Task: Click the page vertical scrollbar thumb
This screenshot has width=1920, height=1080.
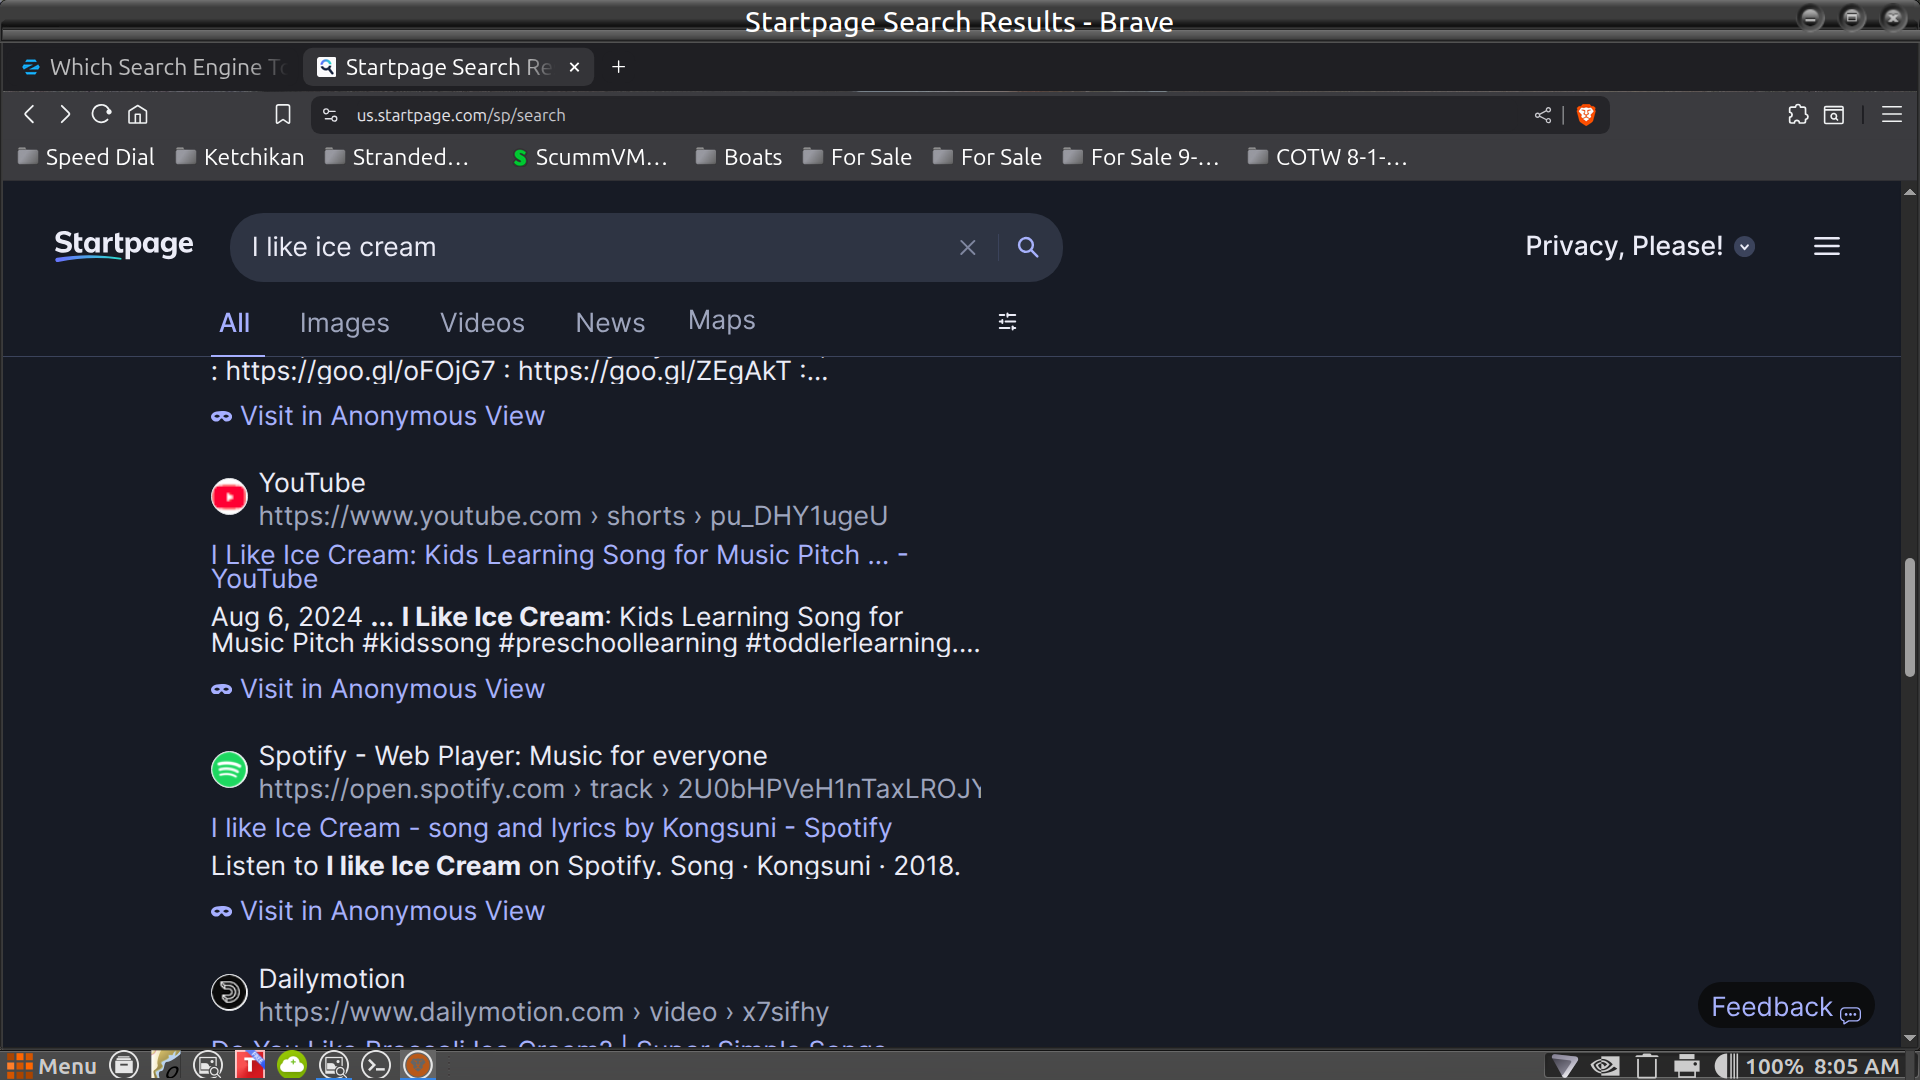Action: (1909, 617)
